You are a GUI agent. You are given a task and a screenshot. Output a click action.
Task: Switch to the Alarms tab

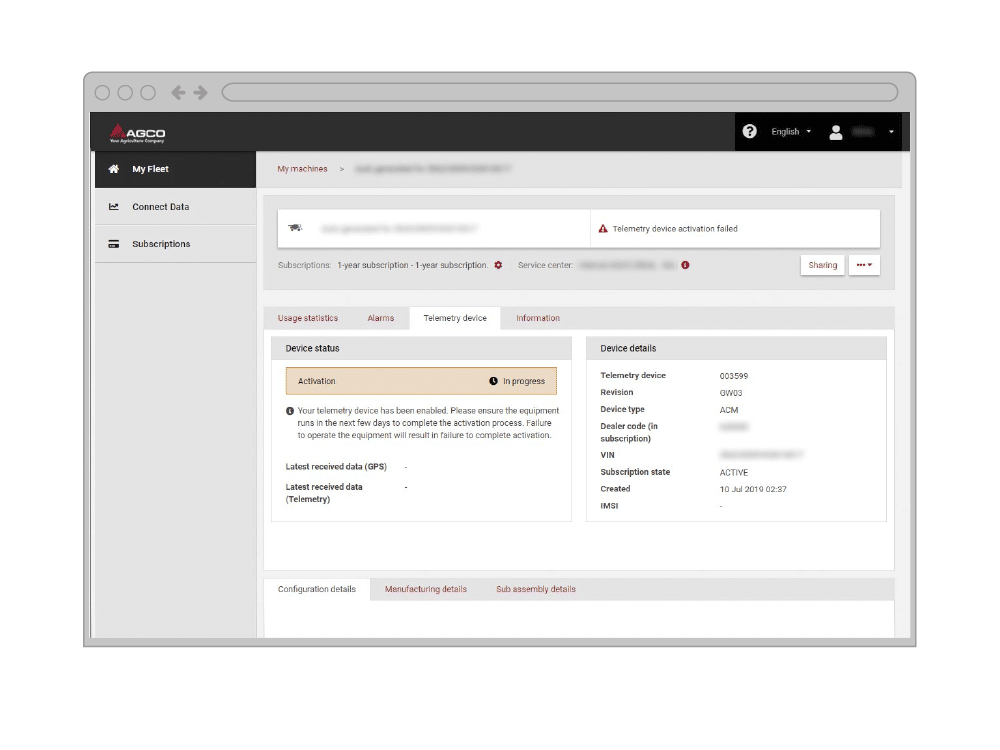pos(381,318)
